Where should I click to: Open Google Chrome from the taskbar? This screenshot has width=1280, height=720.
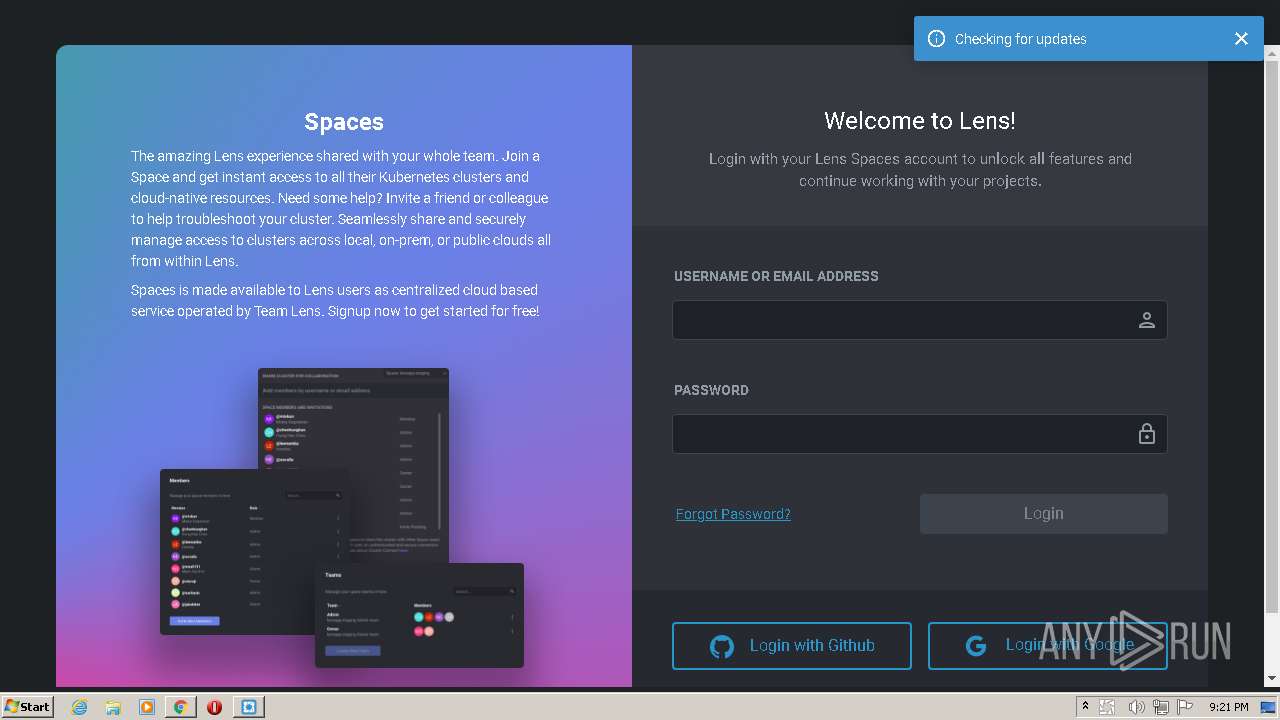tap(180, 707)
